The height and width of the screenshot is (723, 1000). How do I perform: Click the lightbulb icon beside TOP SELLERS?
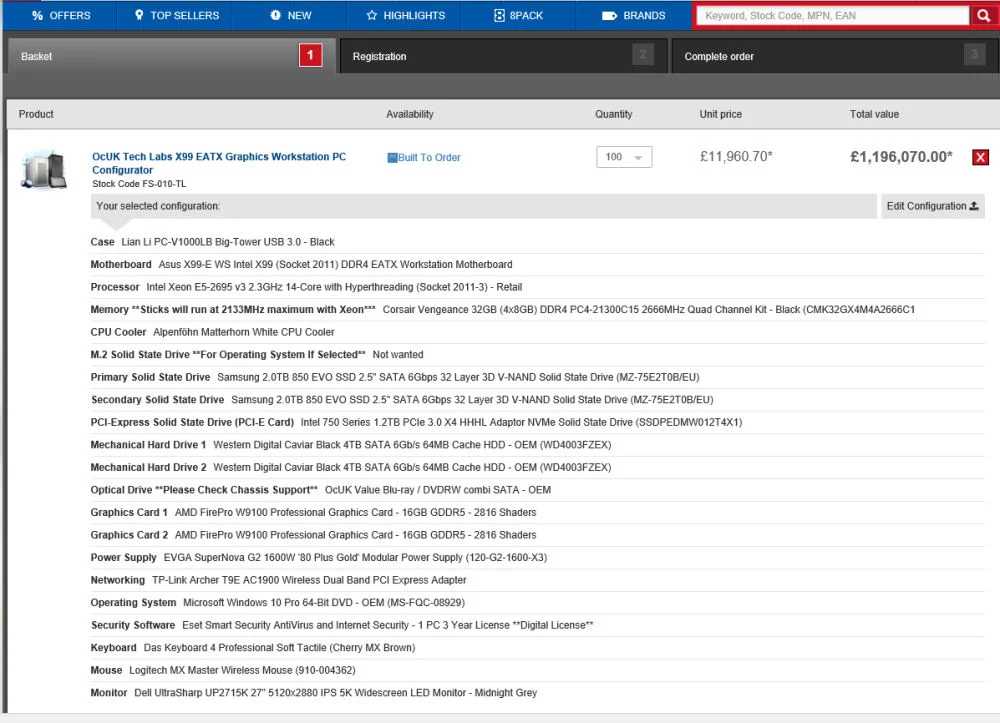(x=139, y=15)
